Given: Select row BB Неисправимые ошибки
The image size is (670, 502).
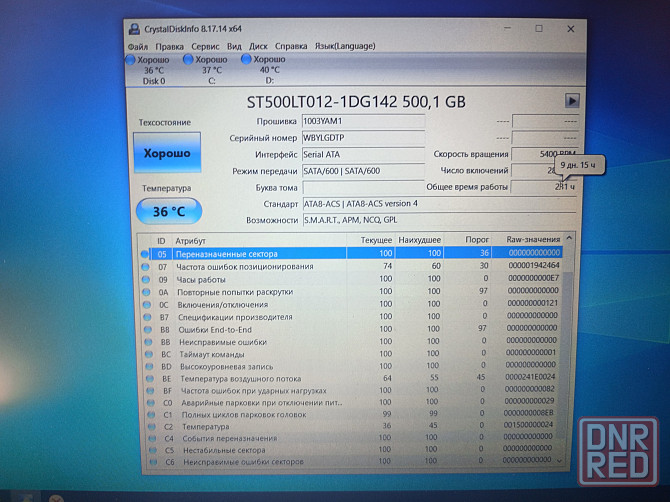Looking at the screenshot, I should tap(350, 341).
